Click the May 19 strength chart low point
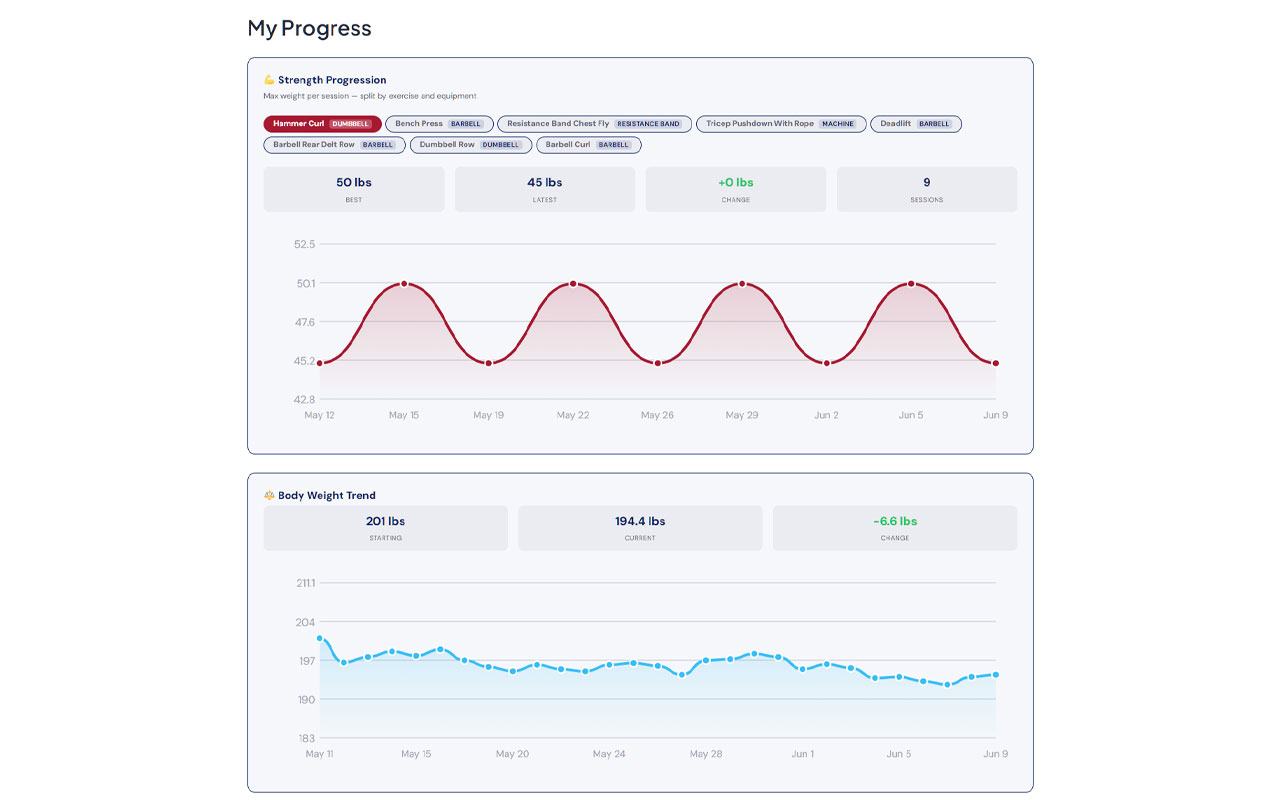This screenshot has height=800, width=1280. (489, 363)
